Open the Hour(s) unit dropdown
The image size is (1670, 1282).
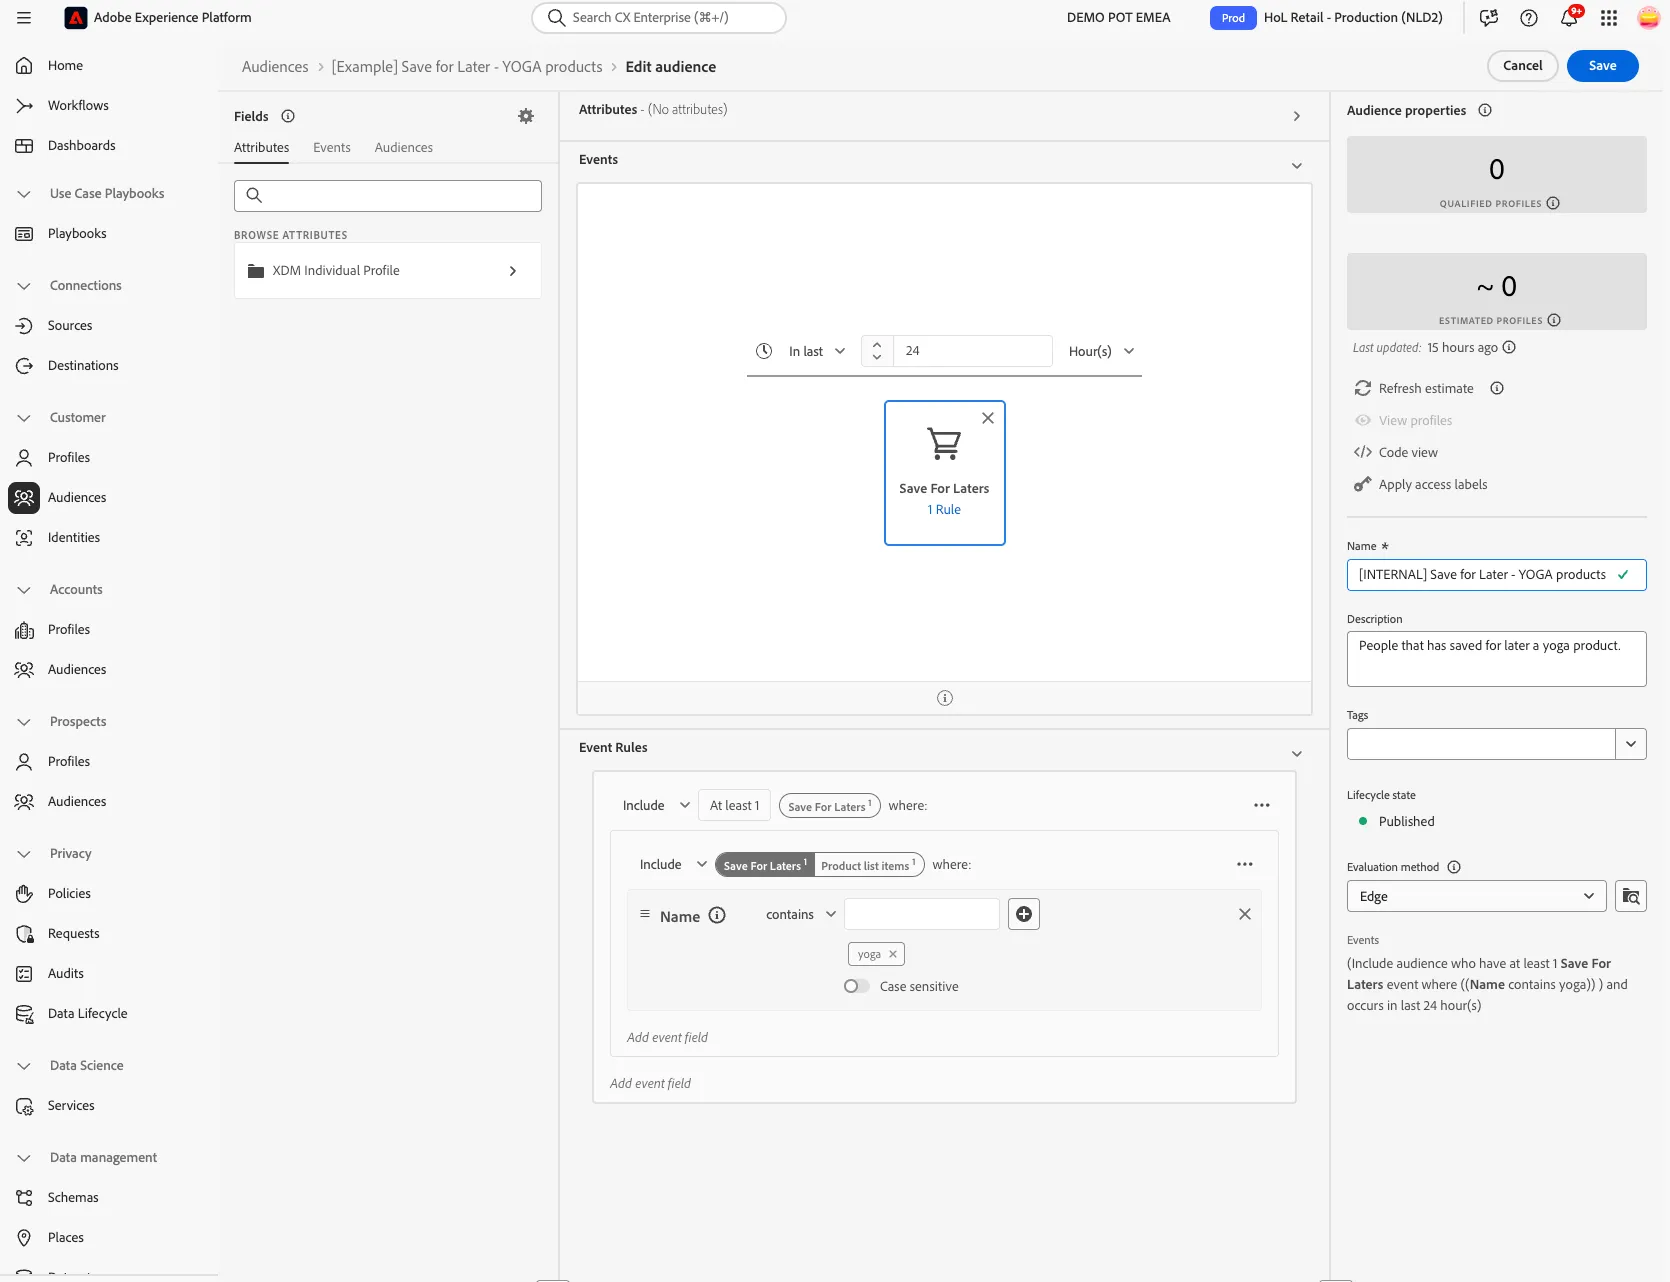click(1101, 351)
